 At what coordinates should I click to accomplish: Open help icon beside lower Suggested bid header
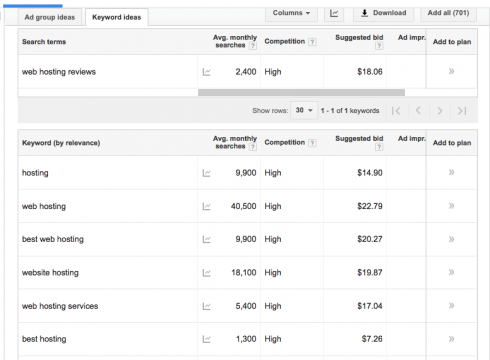(379, 147)
